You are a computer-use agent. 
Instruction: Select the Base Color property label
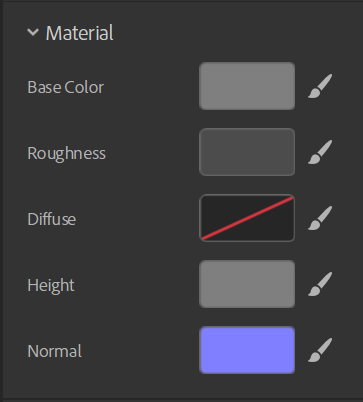(x=66, y=87)
